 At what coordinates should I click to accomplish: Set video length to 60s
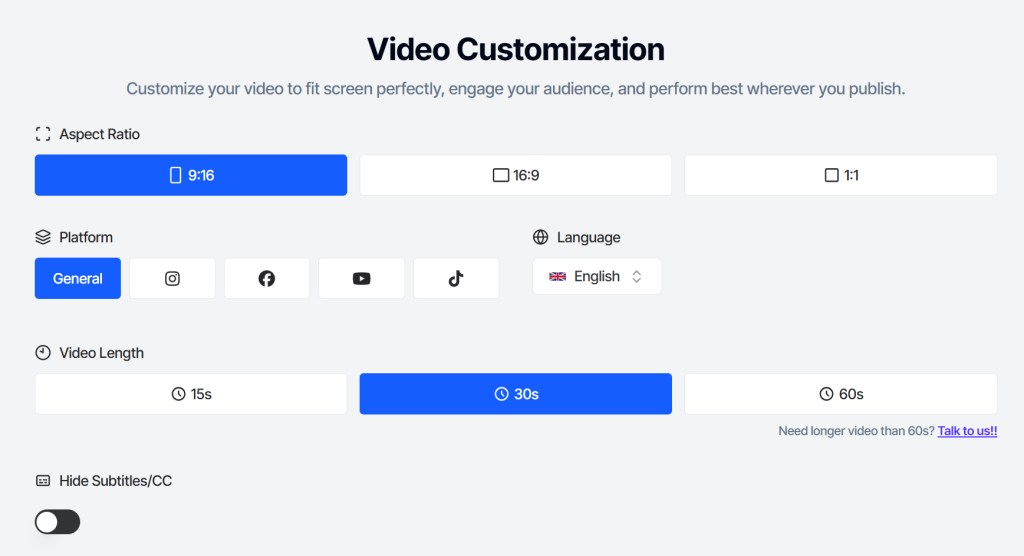pyautogui.click(x=840, y=394)
